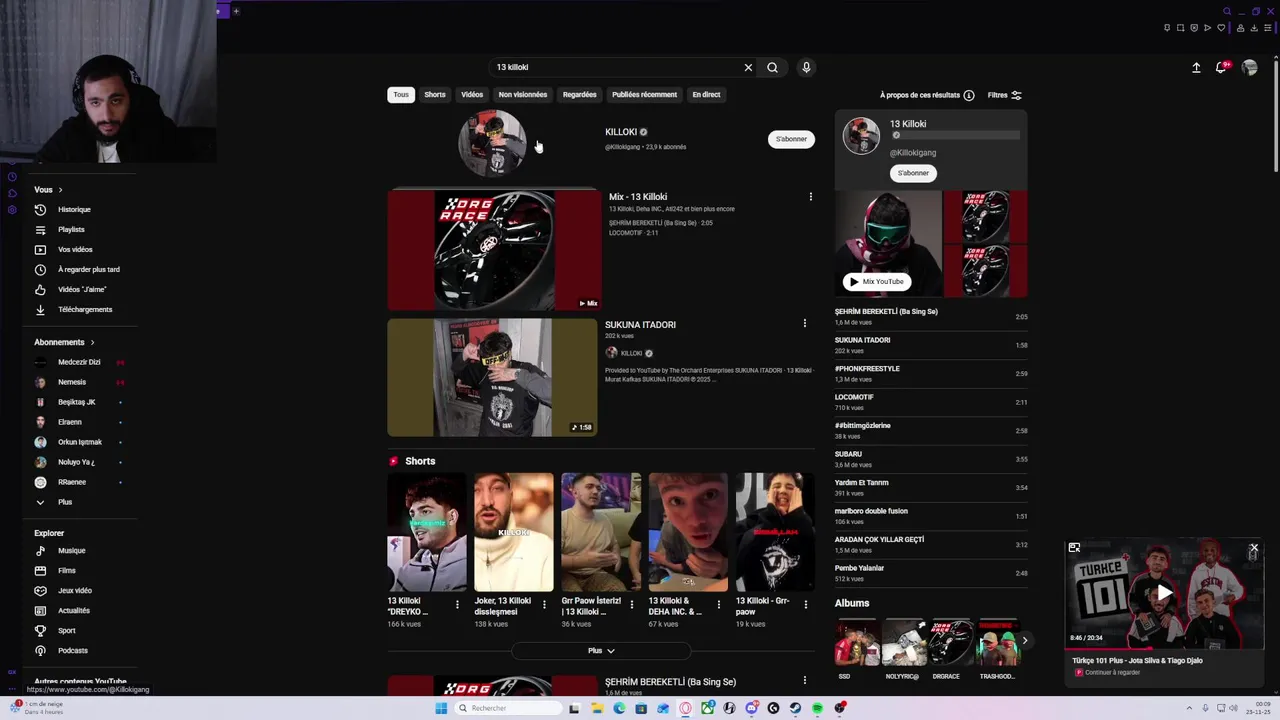Select Publiées récemment filter chip

pyautogui.click(x=645, y=95)
